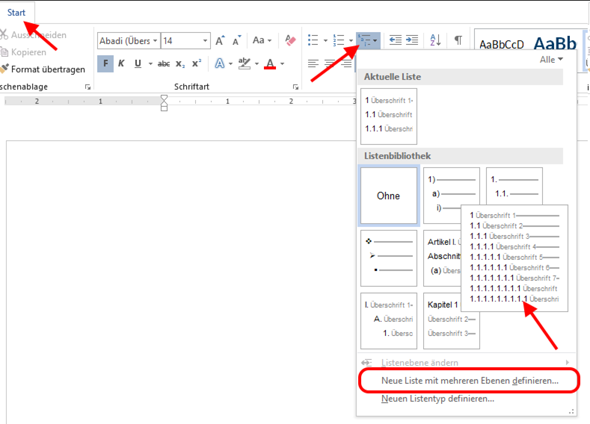
Task: Apply the text highlight color pen
Action: [245, 64]
